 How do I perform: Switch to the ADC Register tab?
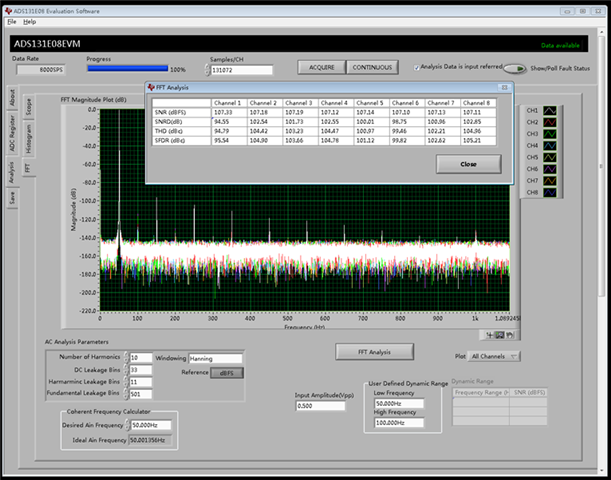click(x=12, y=133)
